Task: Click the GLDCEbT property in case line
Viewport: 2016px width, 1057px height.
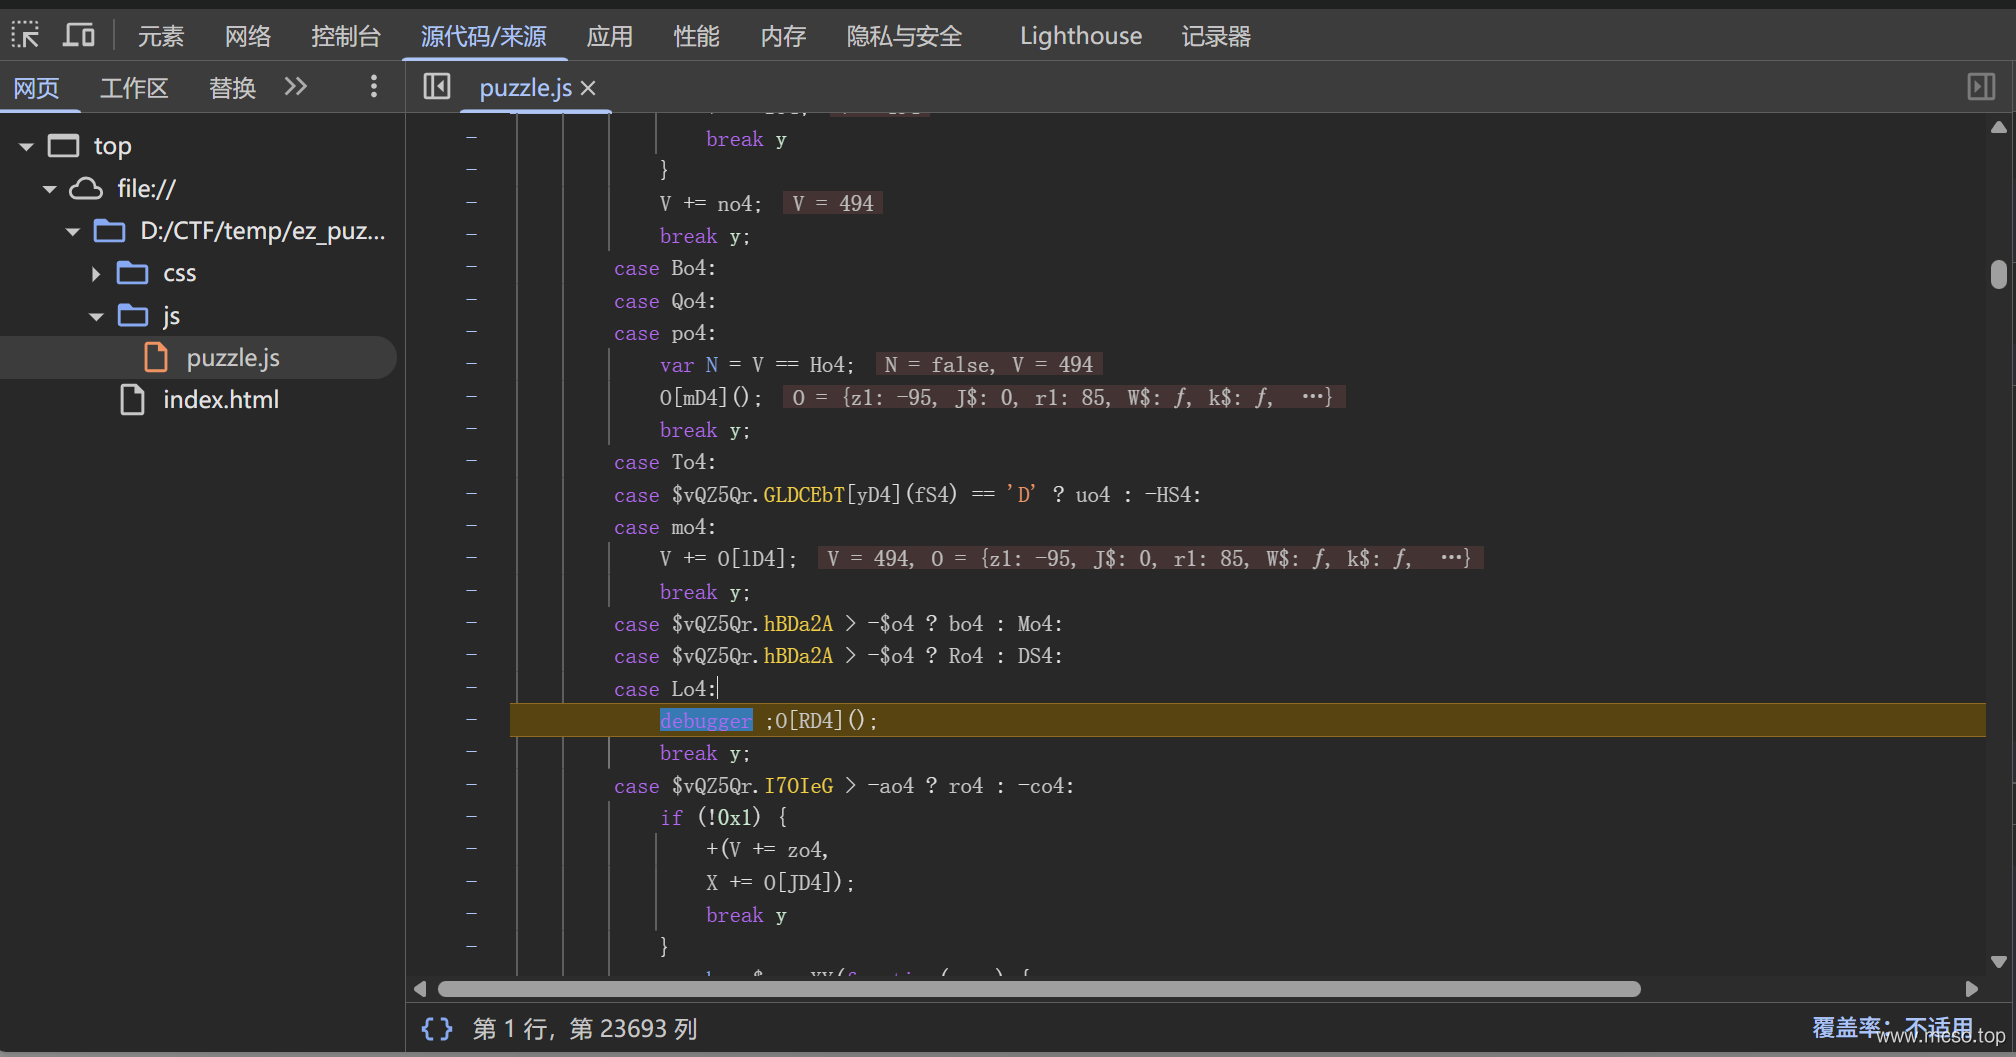Action: [x=805, y=495]
